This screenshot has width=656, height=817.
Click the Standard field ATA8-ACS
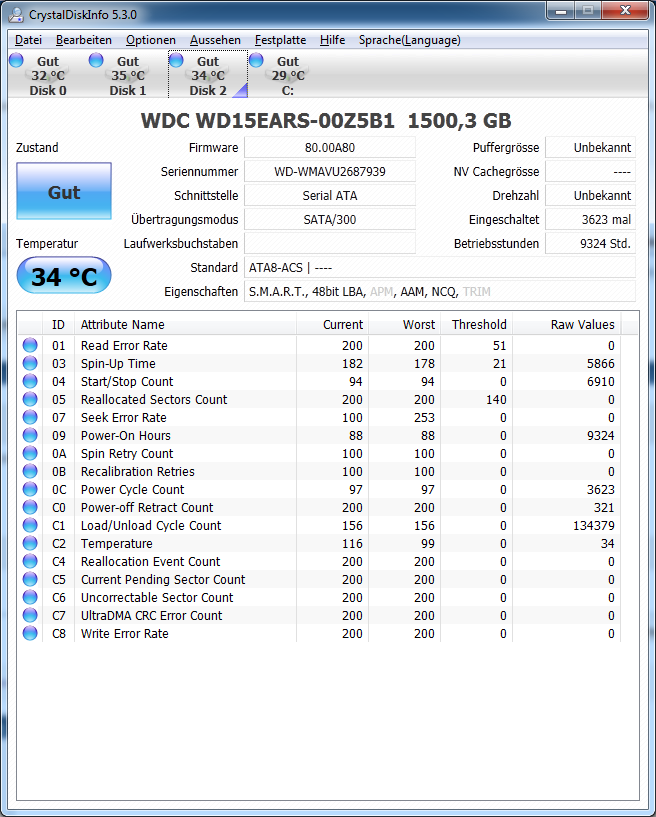[440, 267]
